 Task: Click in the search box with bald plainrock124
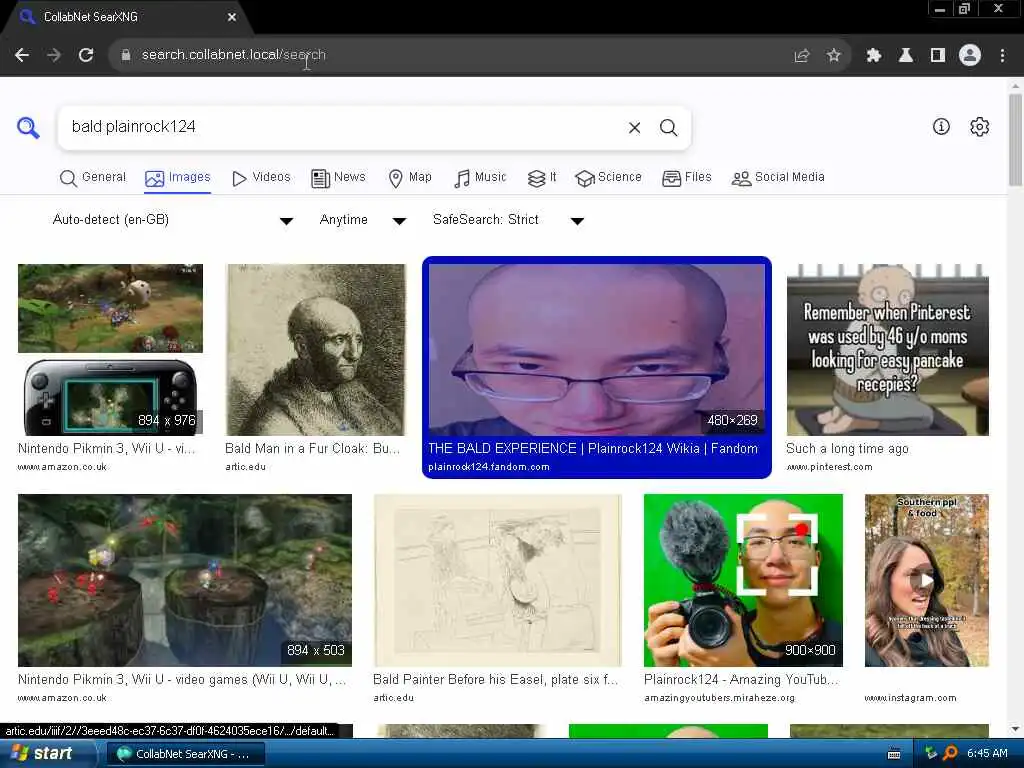340,127
